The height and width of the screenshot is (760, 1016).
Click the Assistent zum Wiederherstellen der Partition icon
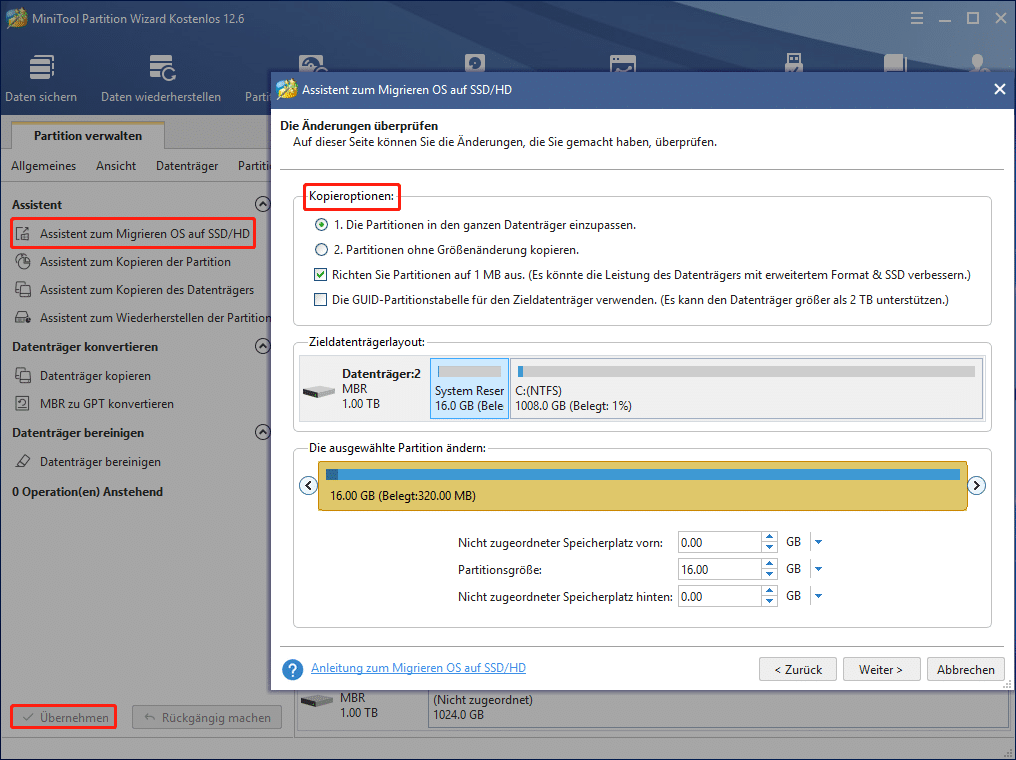[23, 317]
